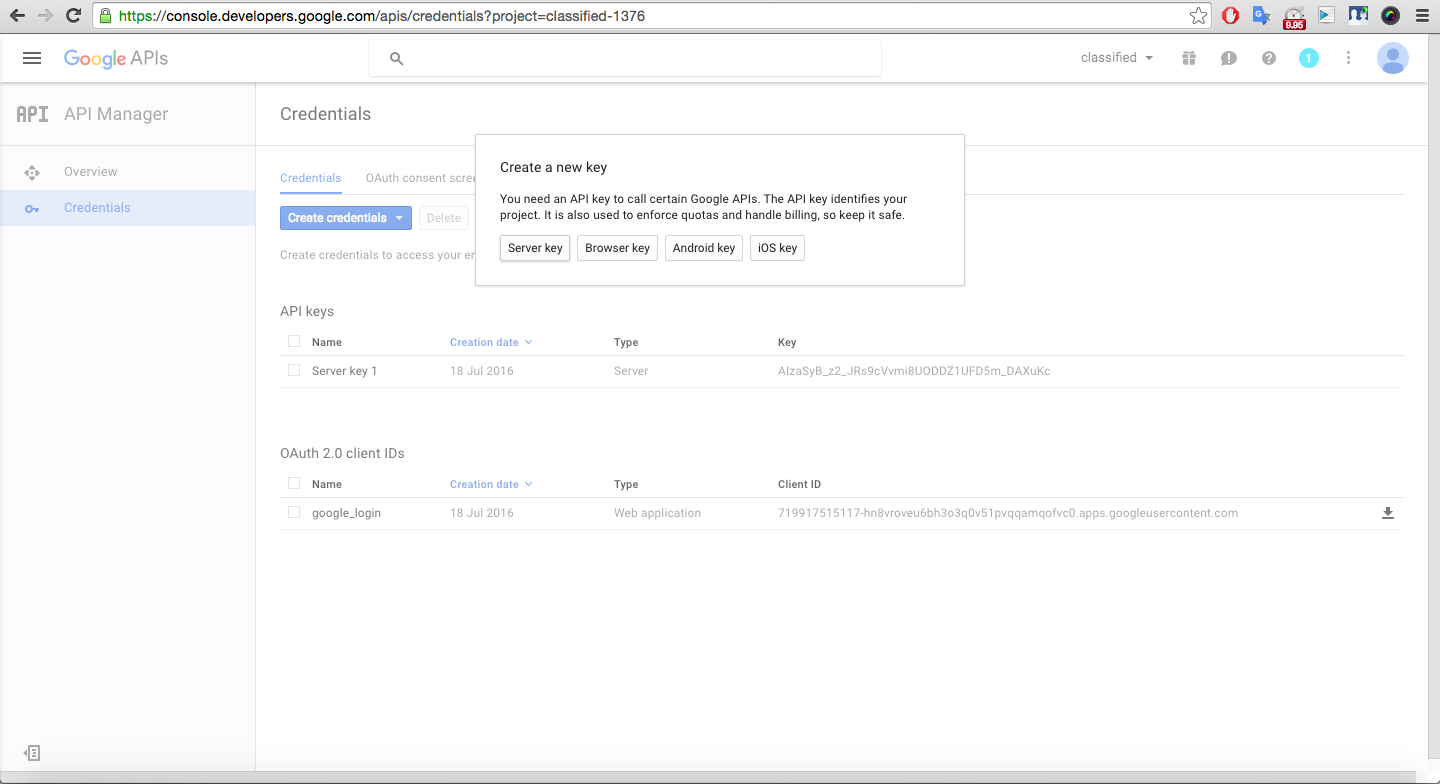Bookmark this page with the star icon
The height and width of the screenshot is (784, 1440).
coord(1199,15)
